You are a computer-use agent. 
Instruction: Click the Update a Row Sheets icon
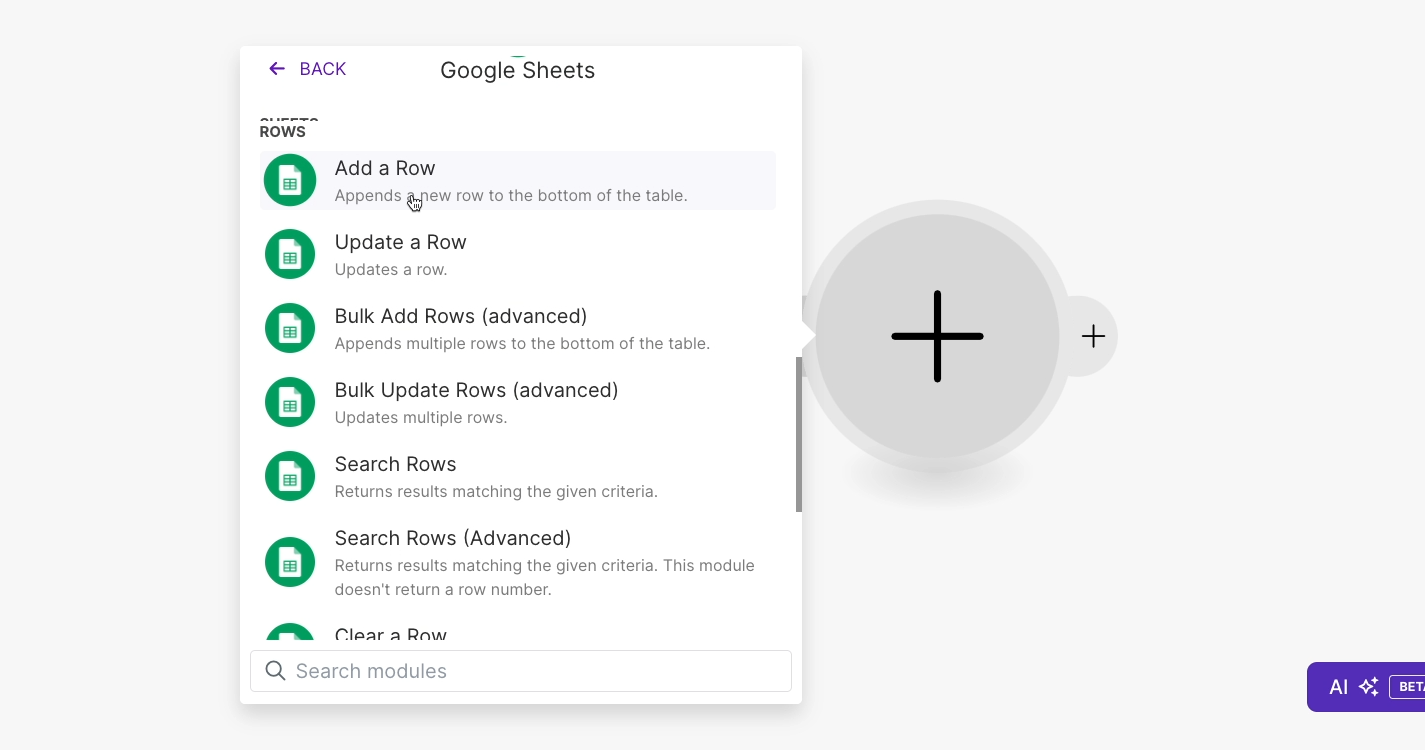290,254
